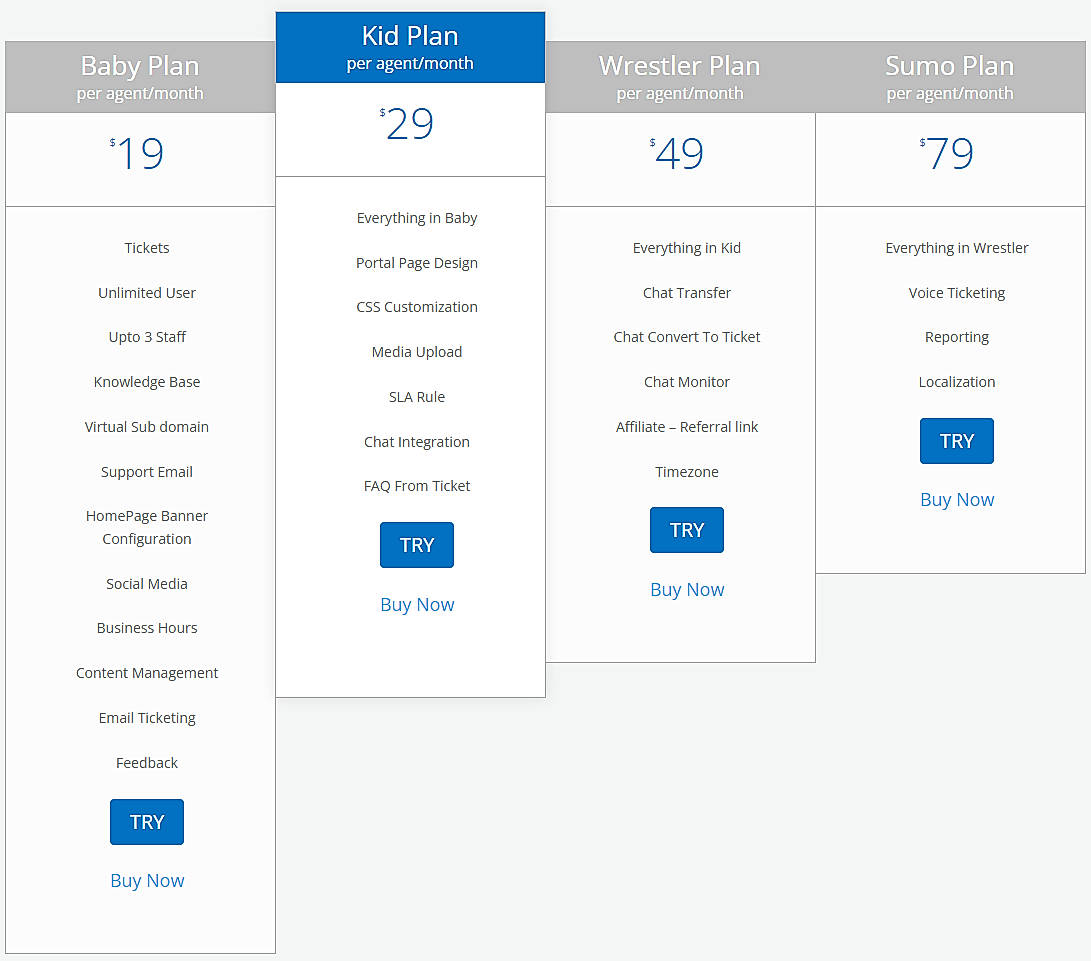
Task: Click 'Reporting' feature text
Action: click(957, 337)
